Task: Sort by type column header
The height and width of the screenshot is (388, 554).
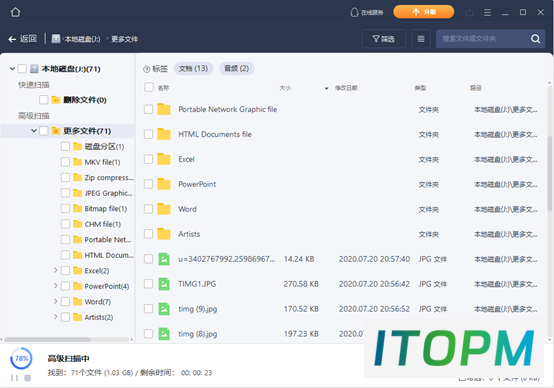Action: [420, 88]
